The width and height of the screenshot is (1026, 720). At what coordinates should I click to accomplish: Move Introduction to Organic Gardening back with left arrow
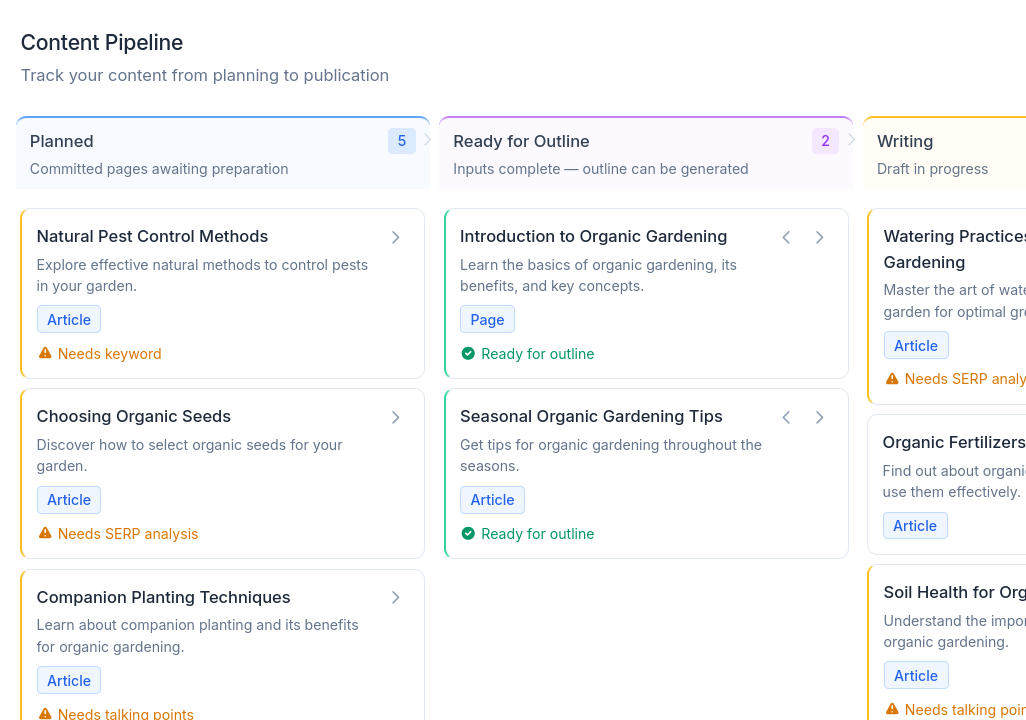[x=786, y=237]
